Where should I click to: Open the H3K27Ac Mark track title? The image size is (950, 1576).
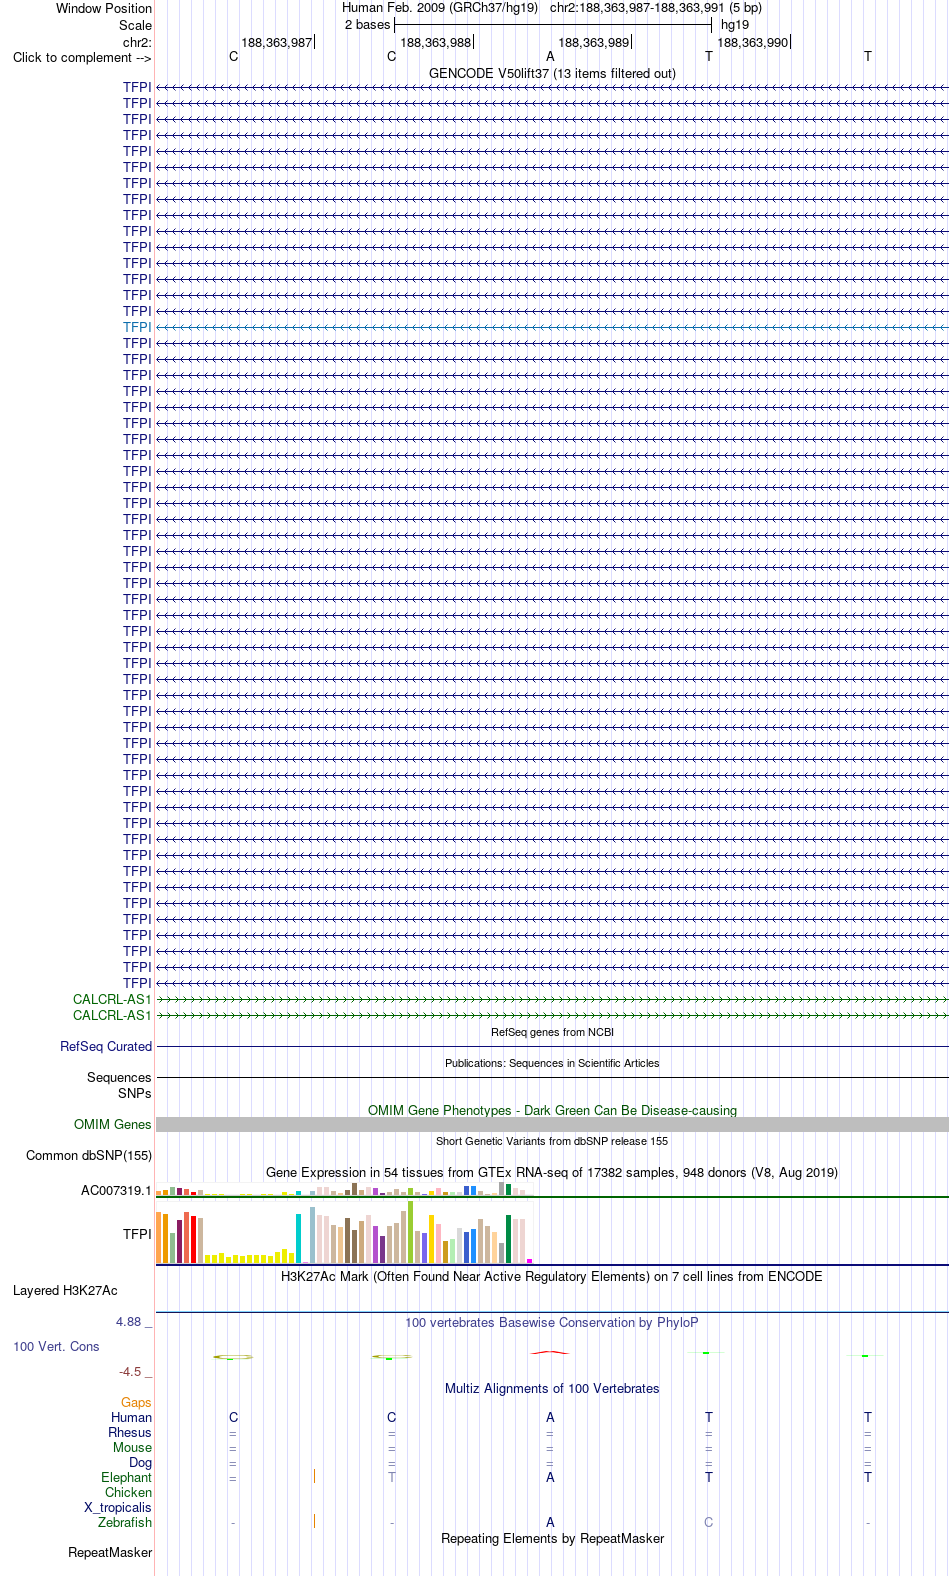pos(552,1276)
